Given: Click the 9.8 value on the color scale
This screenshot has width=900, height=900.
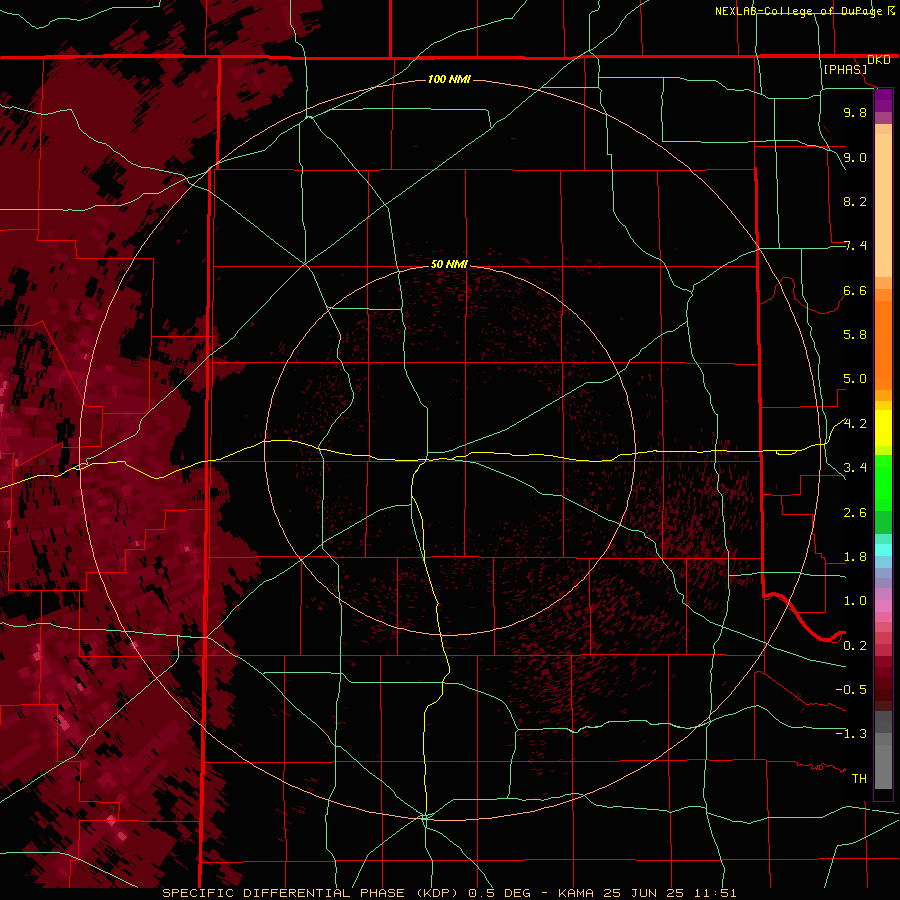Looking at the screenshot, I should pyautogui.click(x=855, y=112).
